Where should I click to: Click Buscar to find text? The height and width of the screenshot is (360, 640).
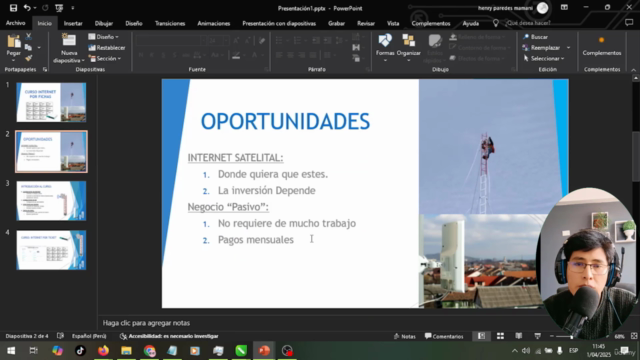tap(536, 37)
